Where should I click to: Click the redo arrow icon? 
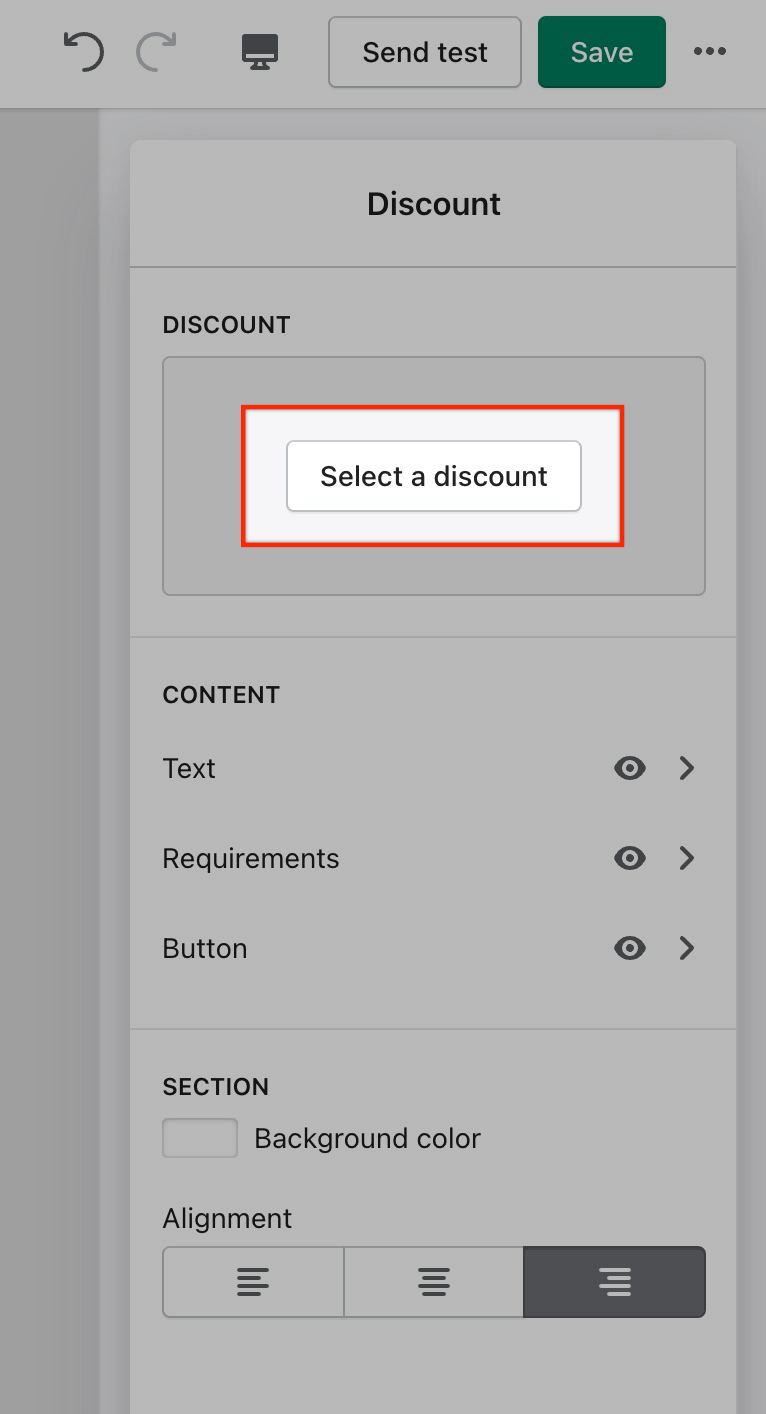(156, 51)
